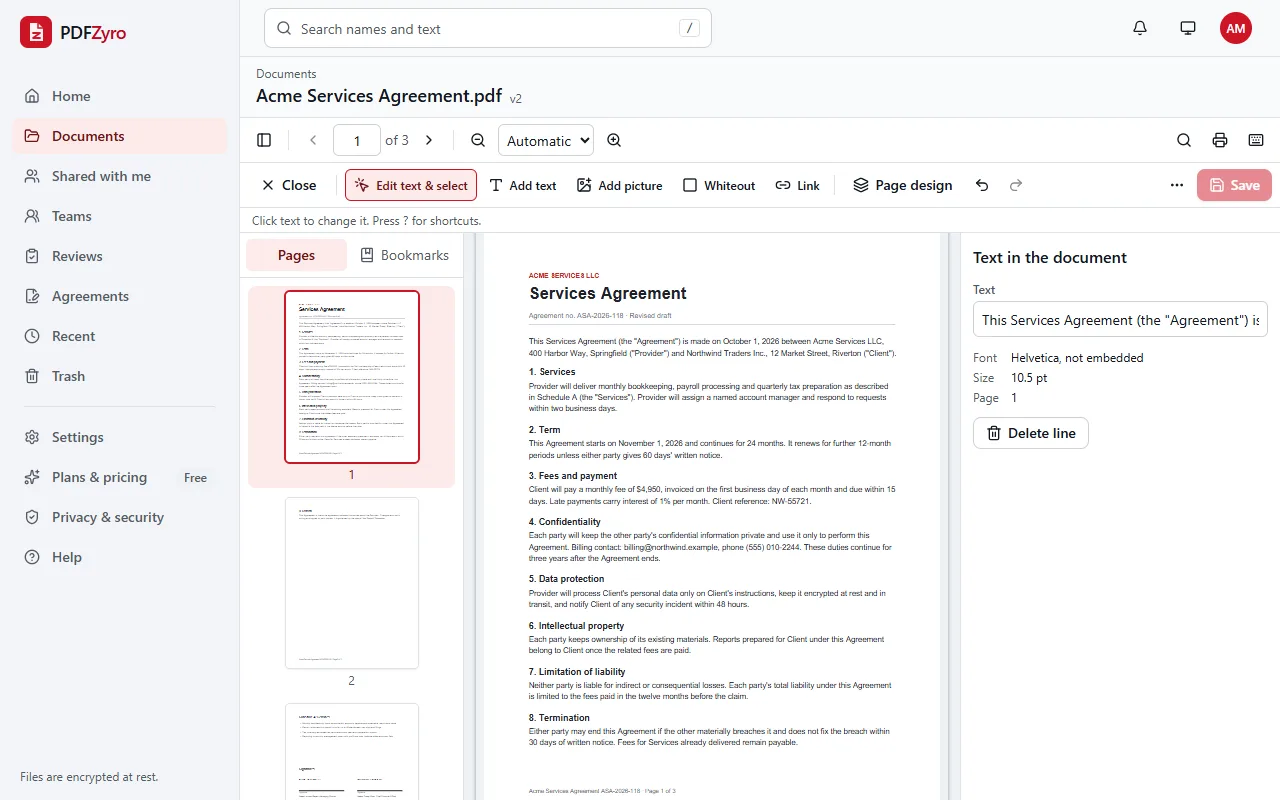The height and width of the screenshot is (800, 1280).
Task: Close the editing toolbar
Action: click(288, 185)
